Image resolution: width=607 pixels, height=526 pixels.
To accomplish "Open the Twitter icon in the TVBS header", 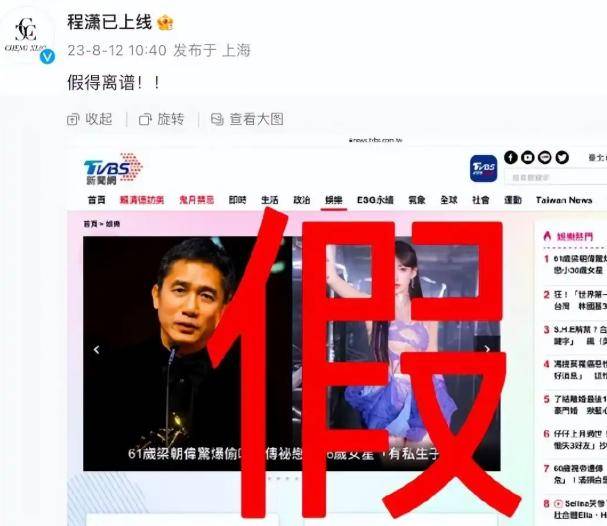I will point(562,157).
